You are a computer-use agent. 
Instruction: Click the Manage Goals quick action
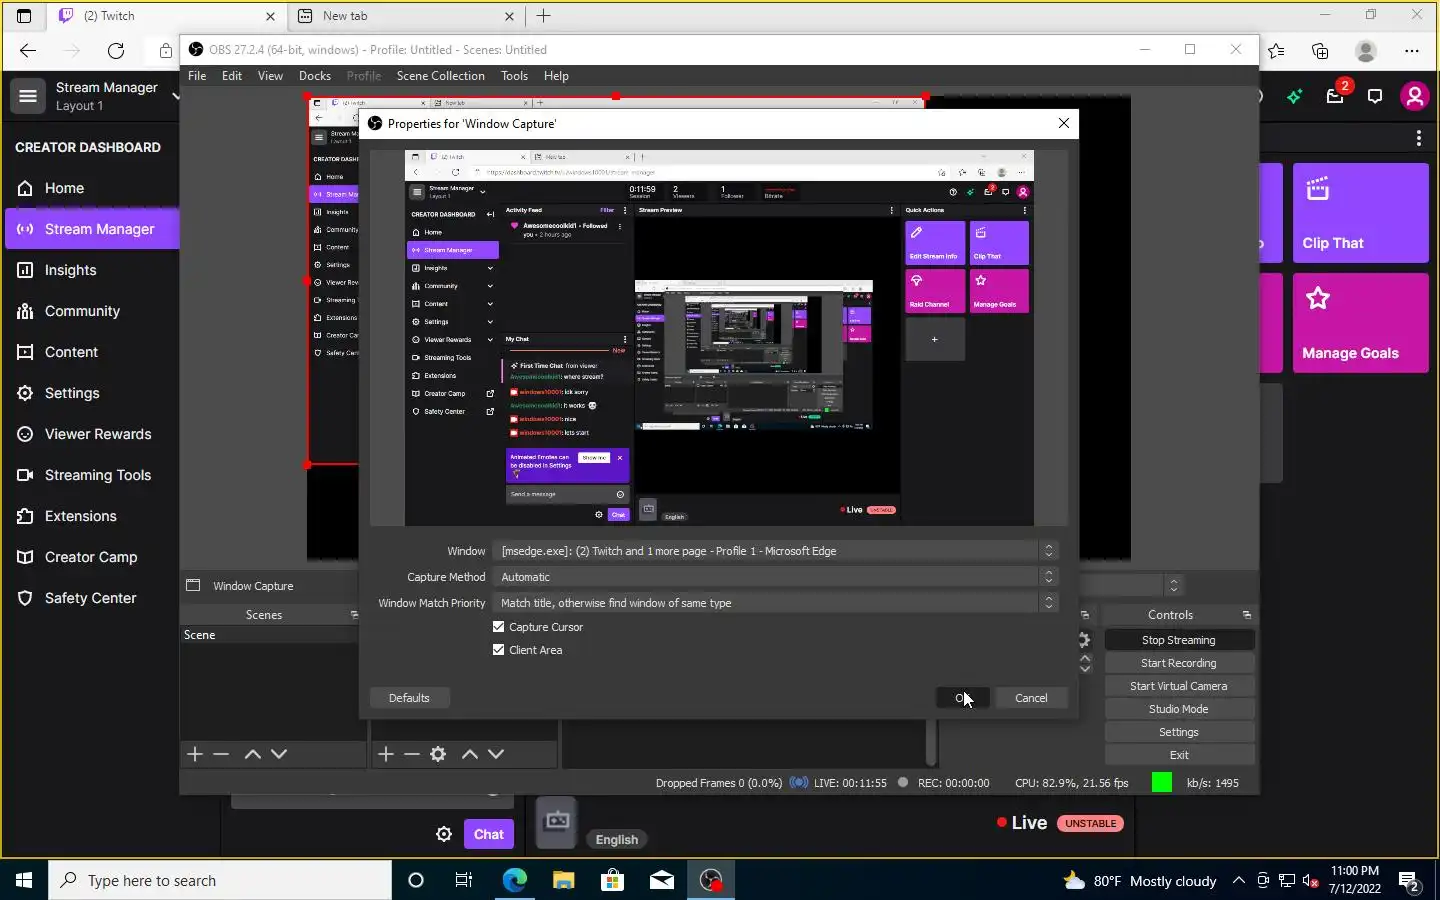[x=1361, y=323]
